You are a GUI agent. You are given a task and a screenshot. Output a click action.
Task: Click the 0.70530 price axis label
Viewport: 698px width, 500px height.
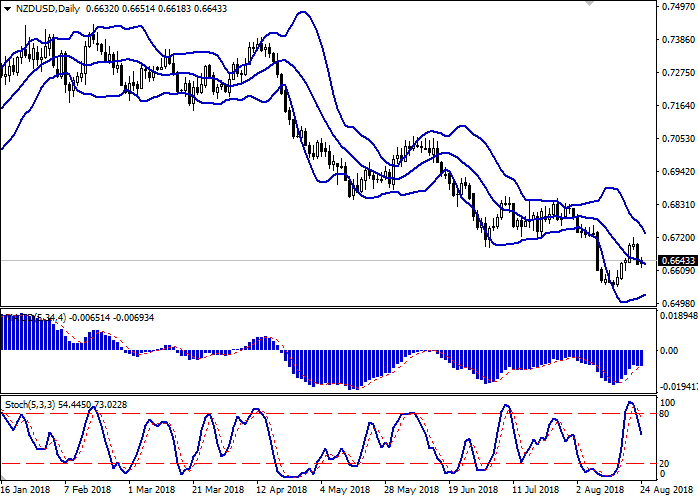677,139
